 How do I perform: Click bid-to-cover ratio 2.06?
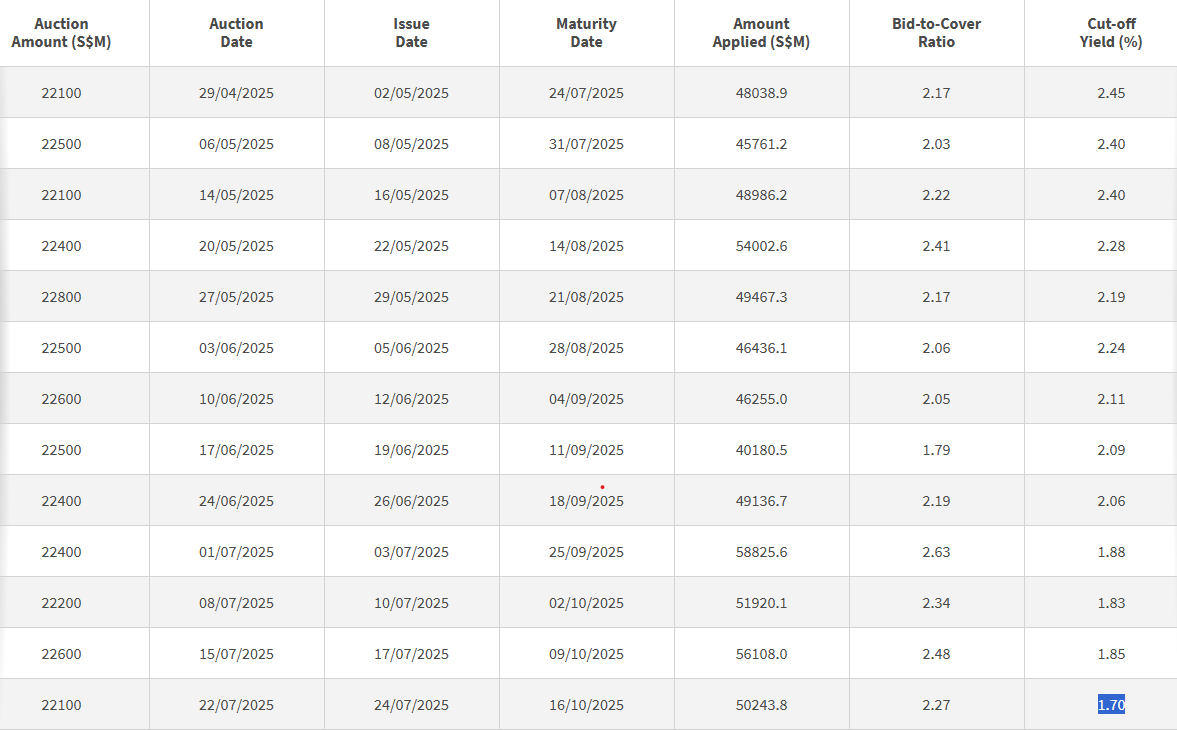pos(936,348)
